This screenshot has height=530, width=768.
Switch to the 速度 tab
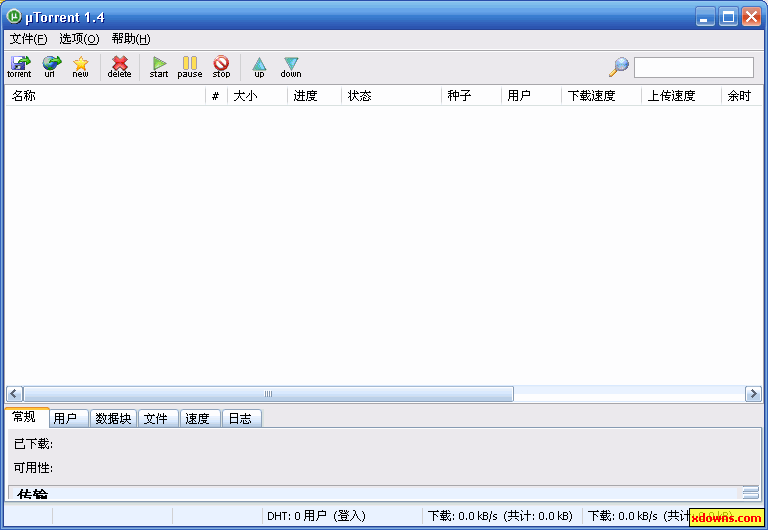click(x=200, y=418)
